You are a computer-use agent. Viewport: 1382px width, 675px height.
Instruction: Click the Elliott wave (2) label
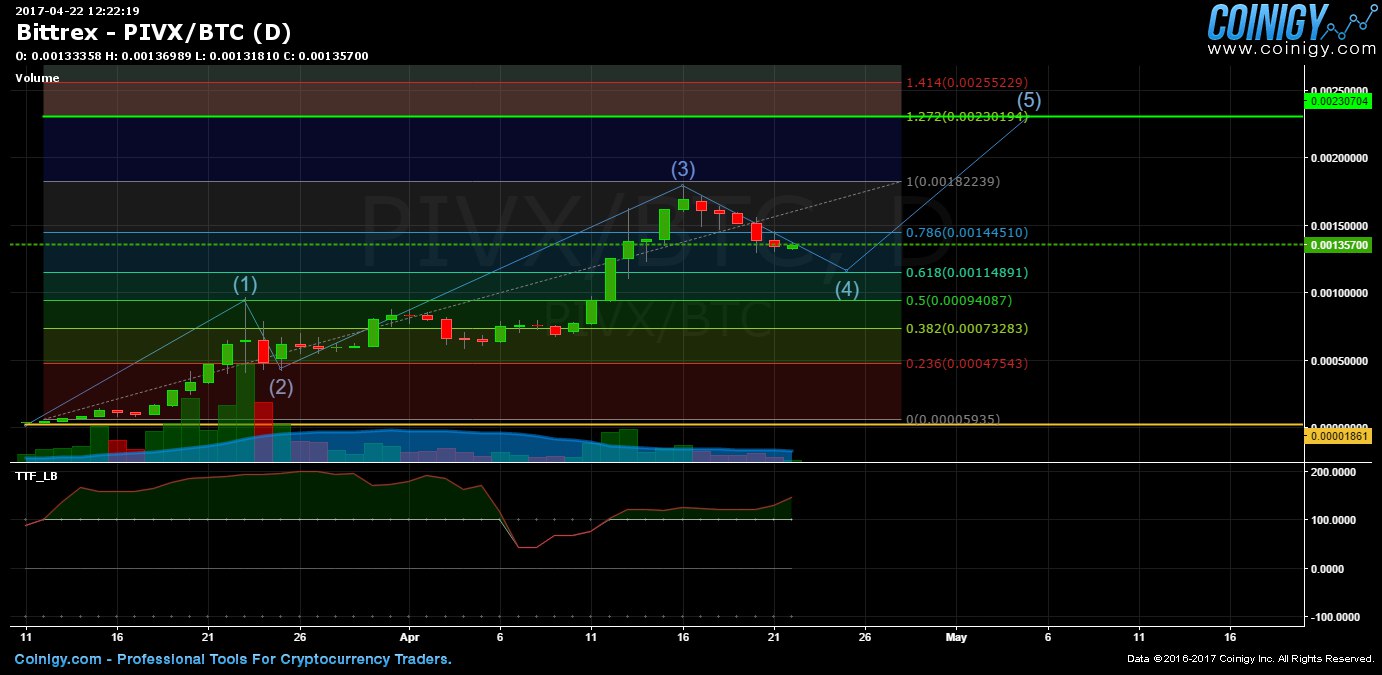(x=281, y=387)
